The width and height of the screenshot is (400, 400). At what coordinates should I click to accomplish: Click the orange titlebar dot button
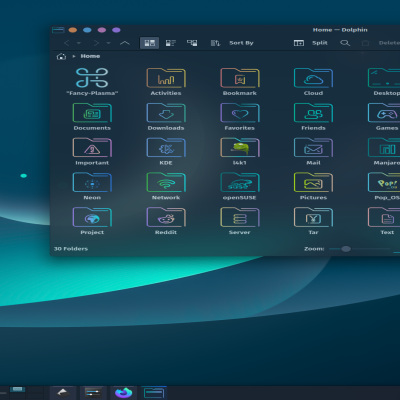(73, 30)
